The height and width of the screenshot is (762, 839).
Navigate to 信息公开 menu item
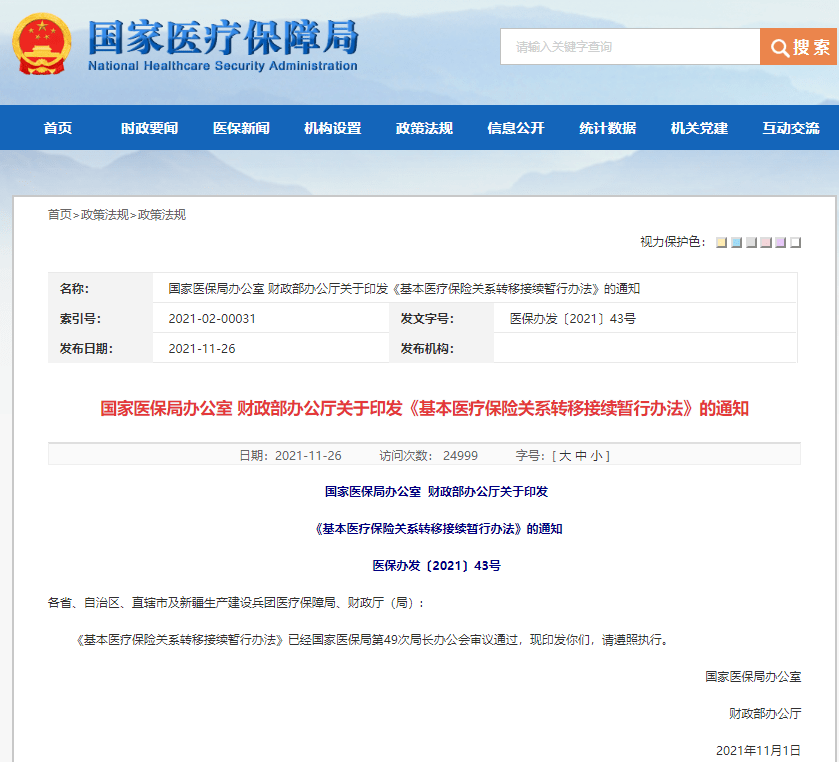point(516,128)
